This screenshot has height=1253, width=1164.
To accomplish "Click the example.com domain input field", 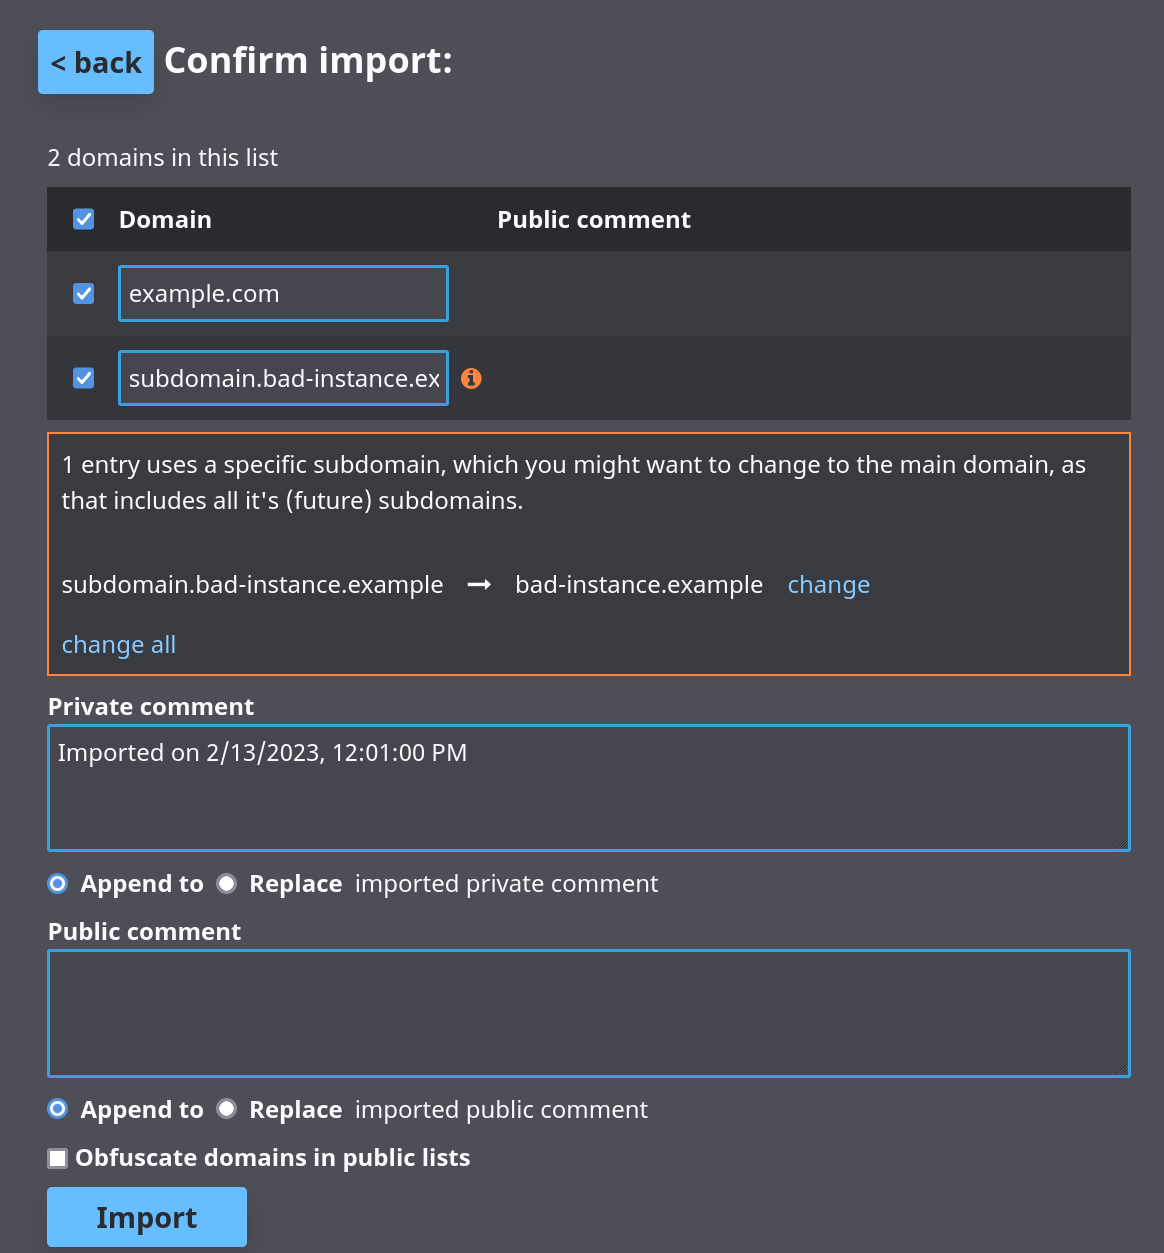I will 283,293.
